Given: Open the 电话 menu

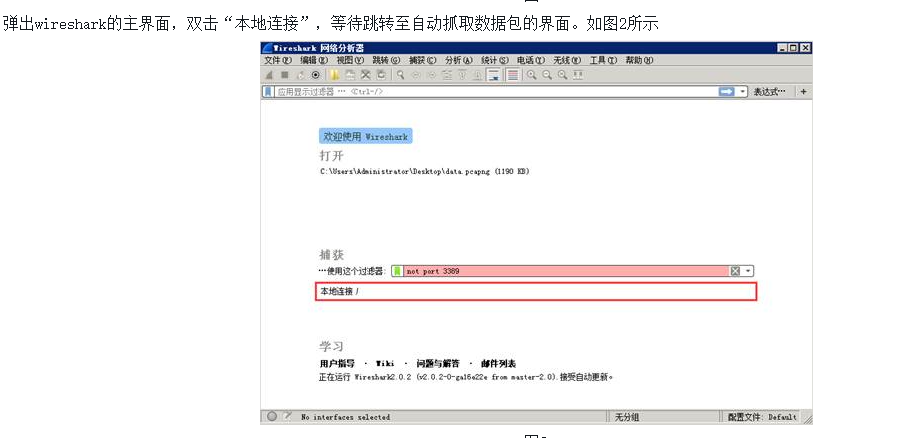Looking at the screenshot, I should click(x=531, y=60).
